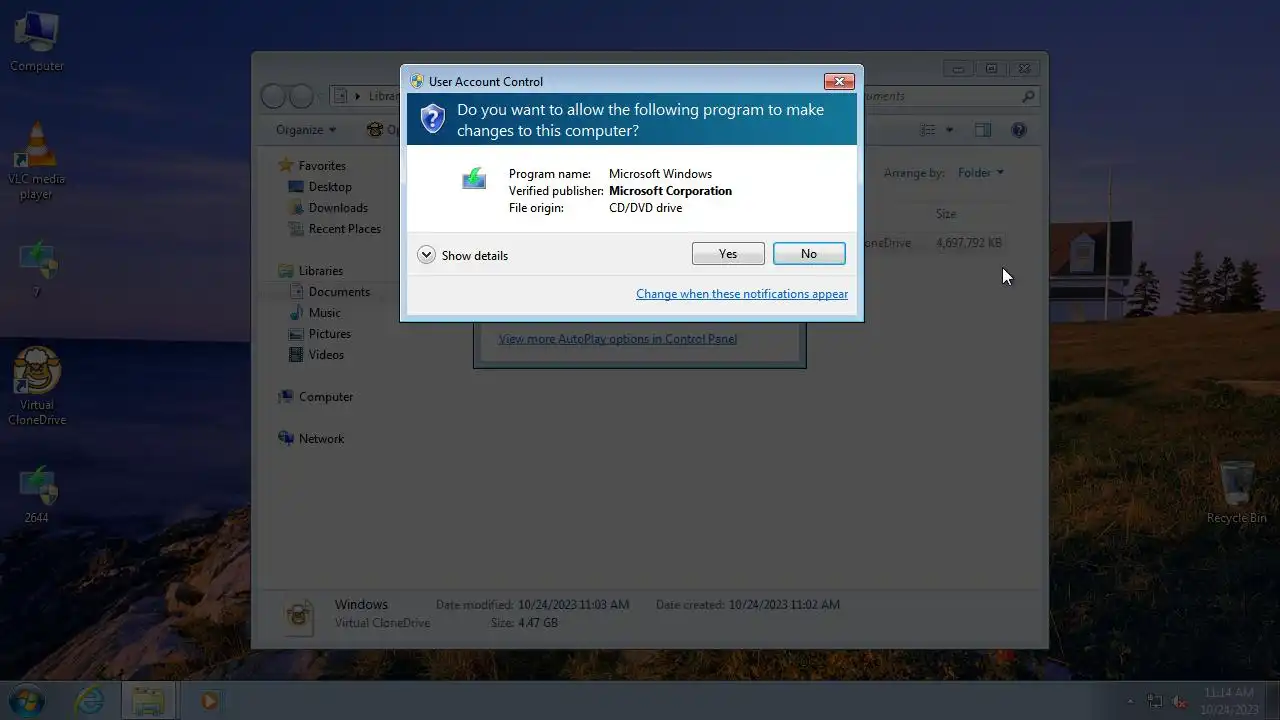Open Arrange by Folder dropdown in Explorer

[981, 173]
